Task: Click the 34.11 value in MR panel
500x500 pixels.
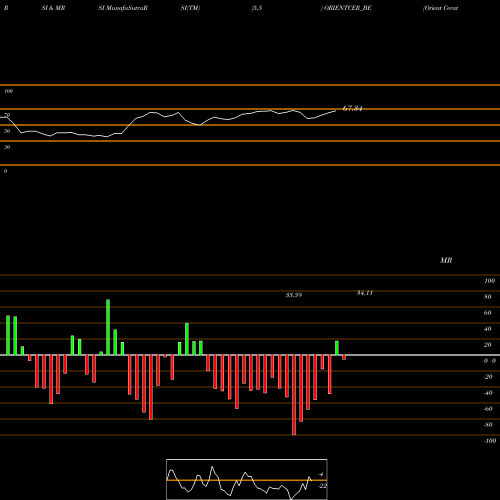Action: click(x=365, y=293)
